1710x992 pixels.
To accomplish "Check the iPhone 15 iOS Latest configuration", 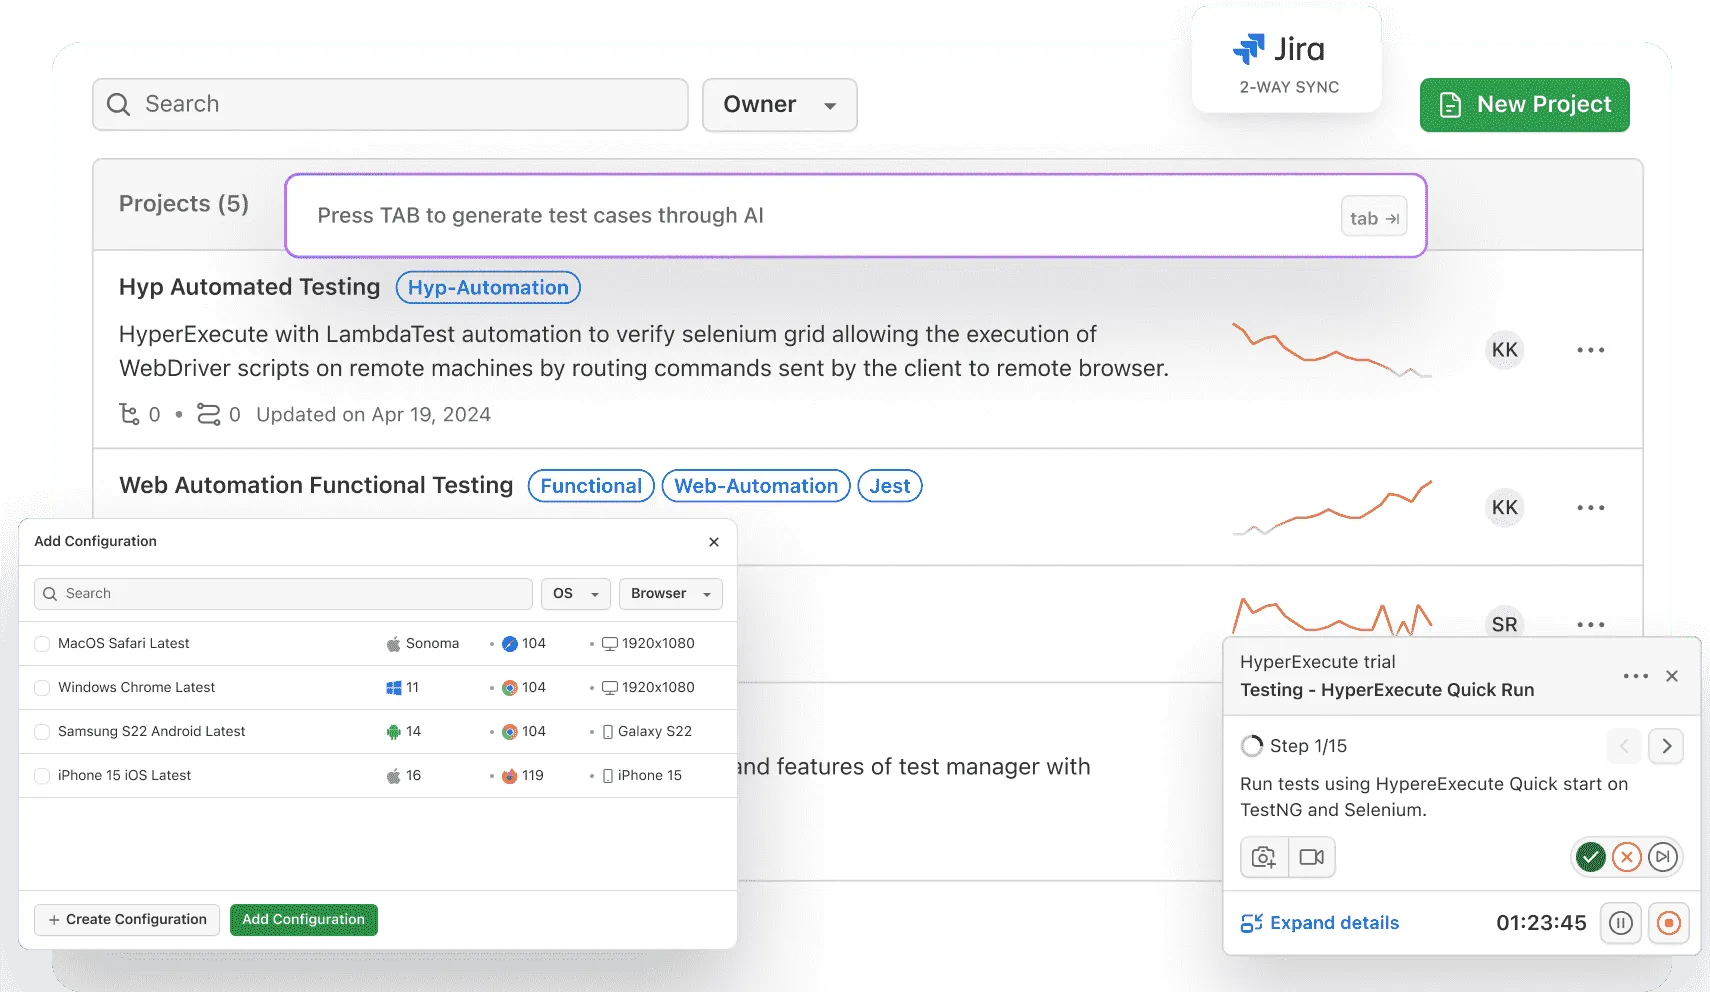I will 42,776.
